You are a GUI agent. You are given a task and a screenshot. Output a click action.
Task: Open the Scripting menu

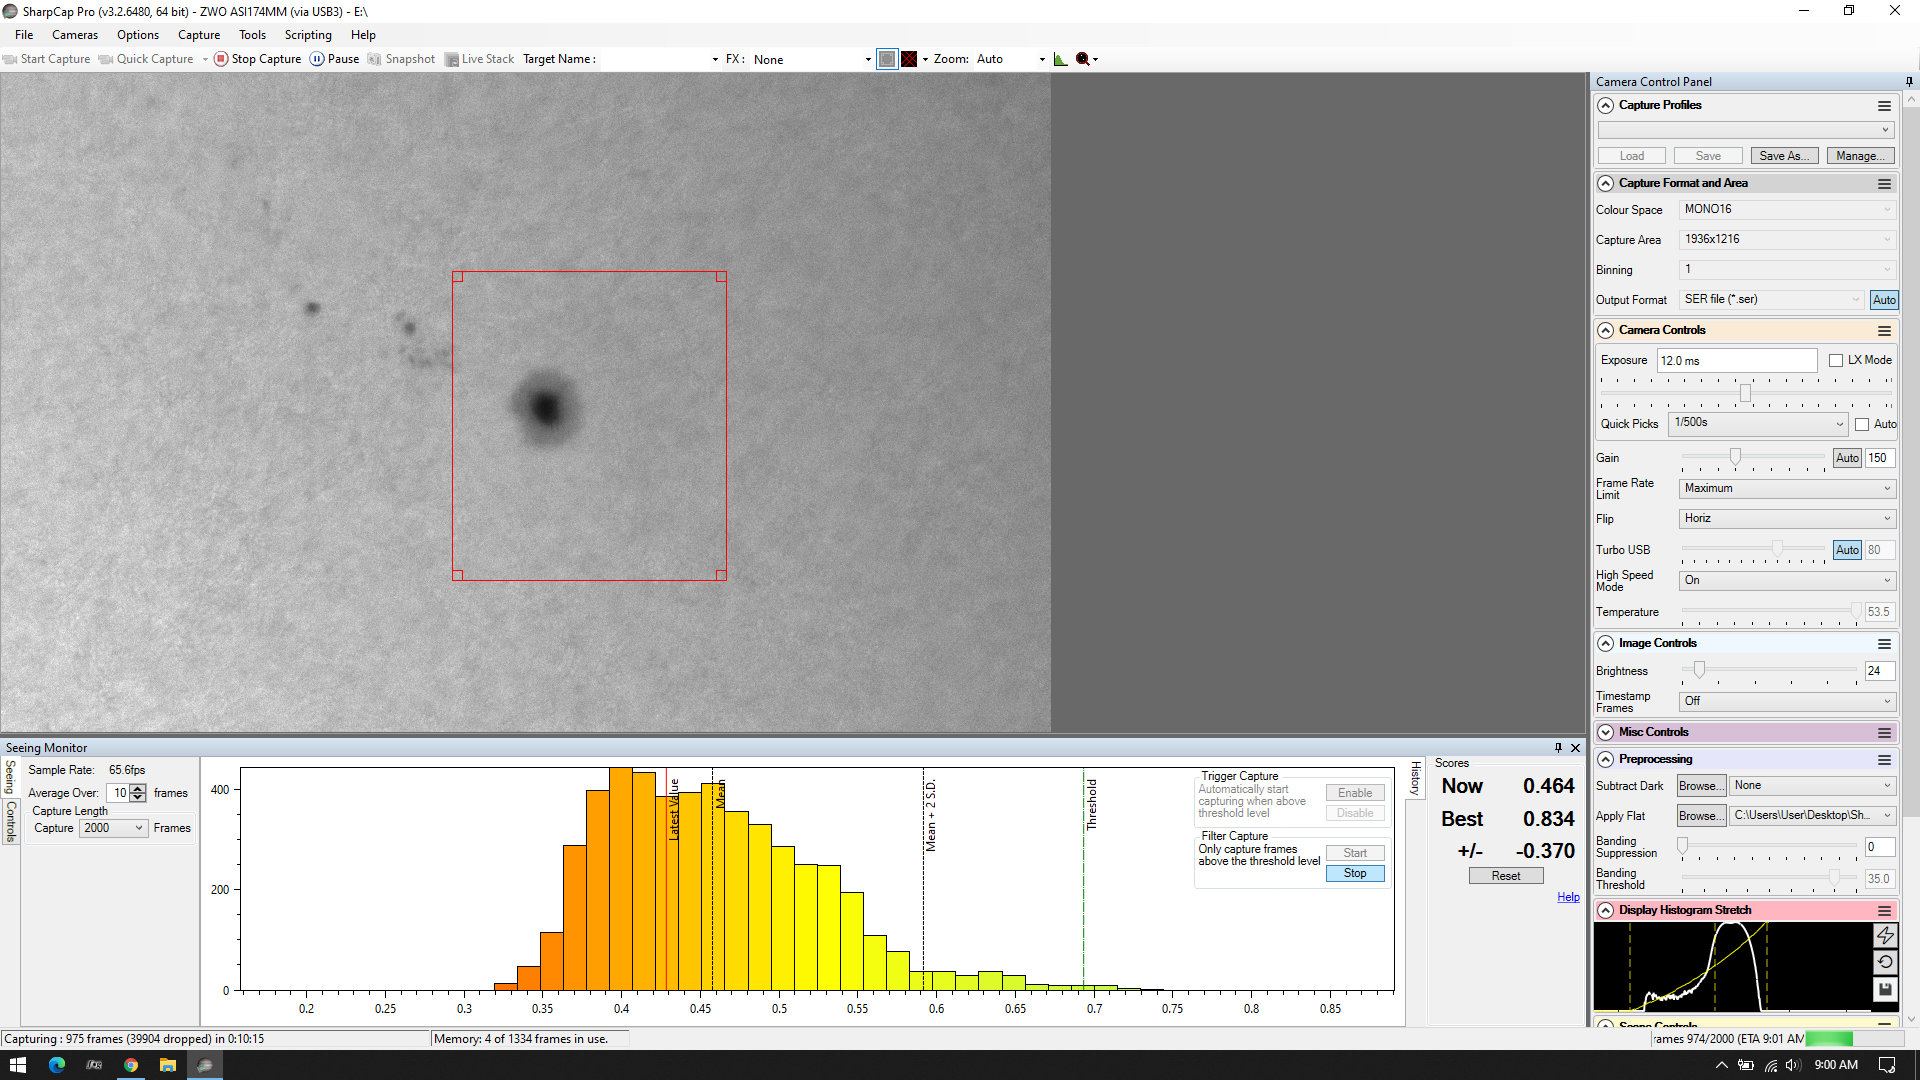click(x=308, y=35)
